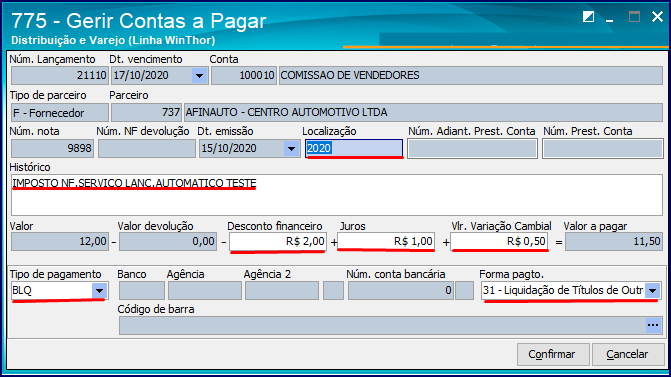Click the Vlr. Variação Cambial field
The image size is (671, 377).
(x=499, y=241)
